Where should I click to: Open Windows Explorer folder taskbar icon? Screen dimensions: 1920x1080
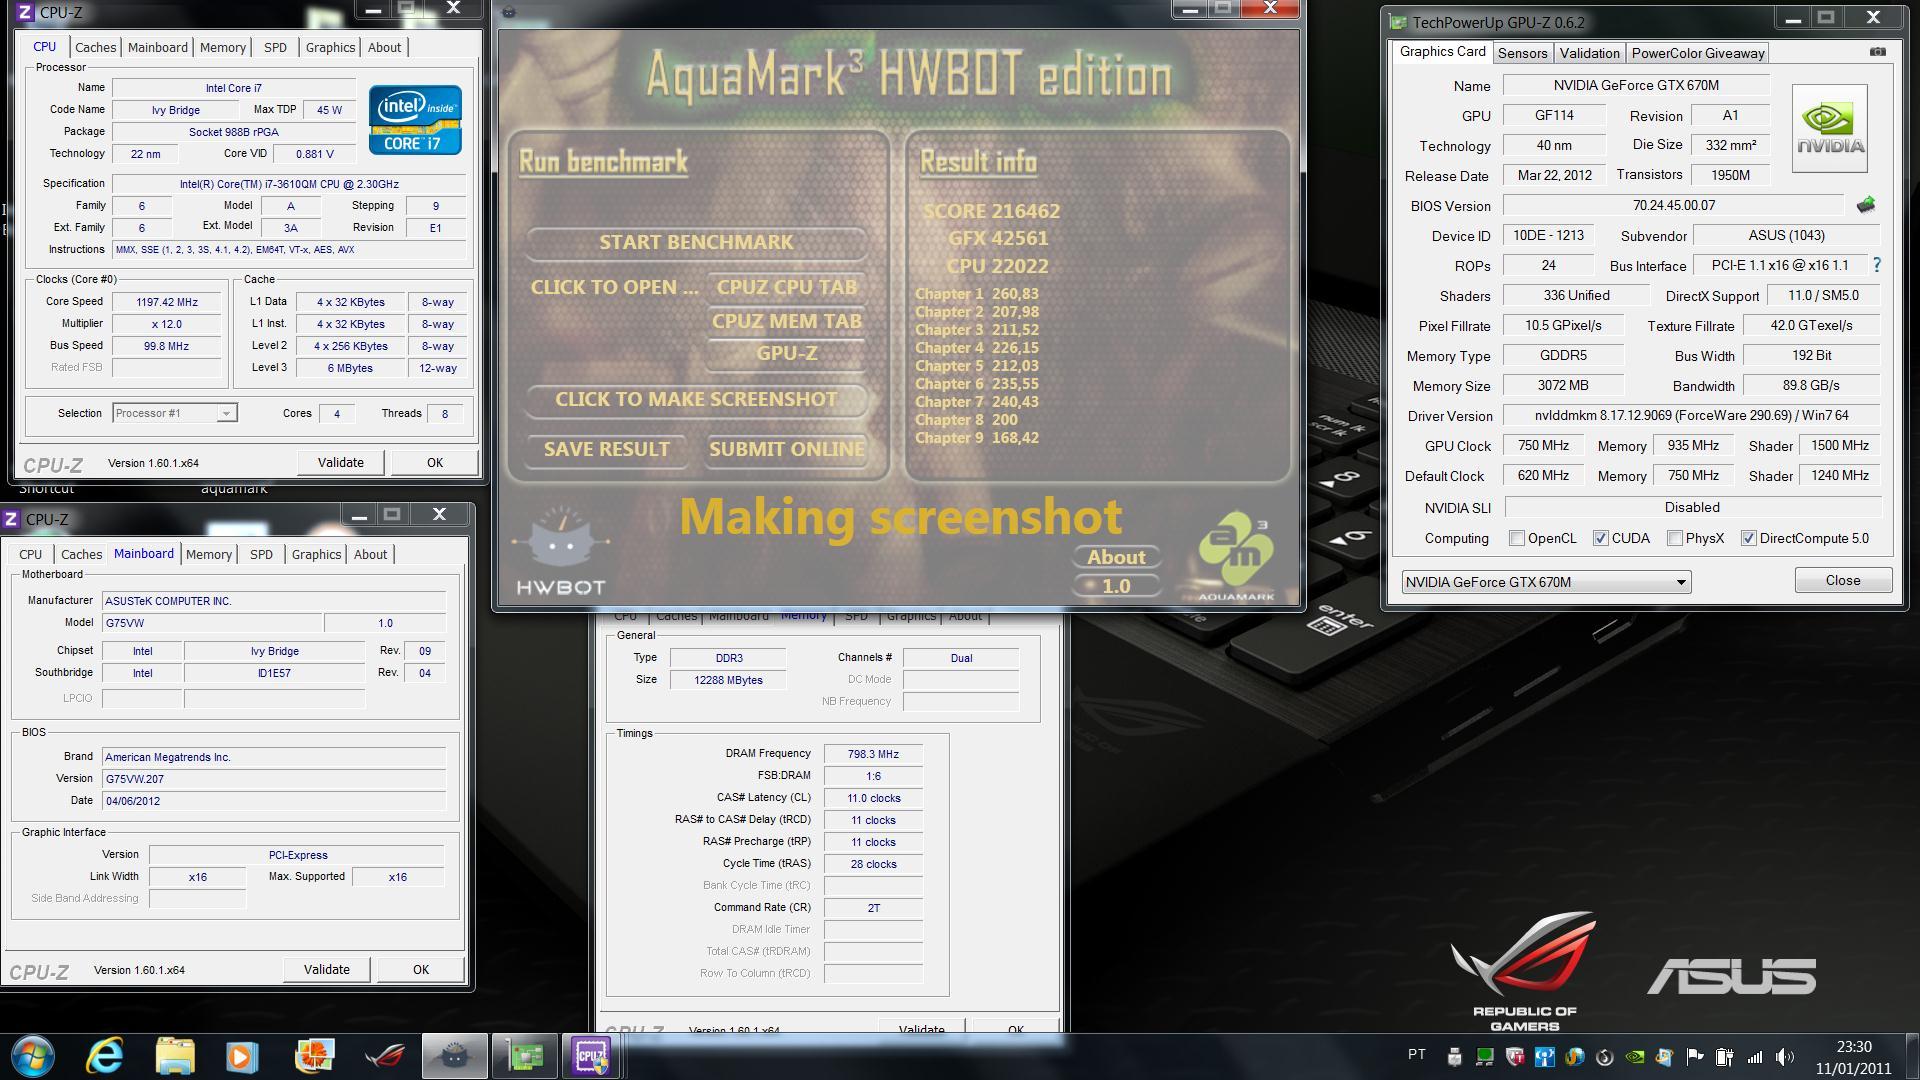click(174, 1056)
